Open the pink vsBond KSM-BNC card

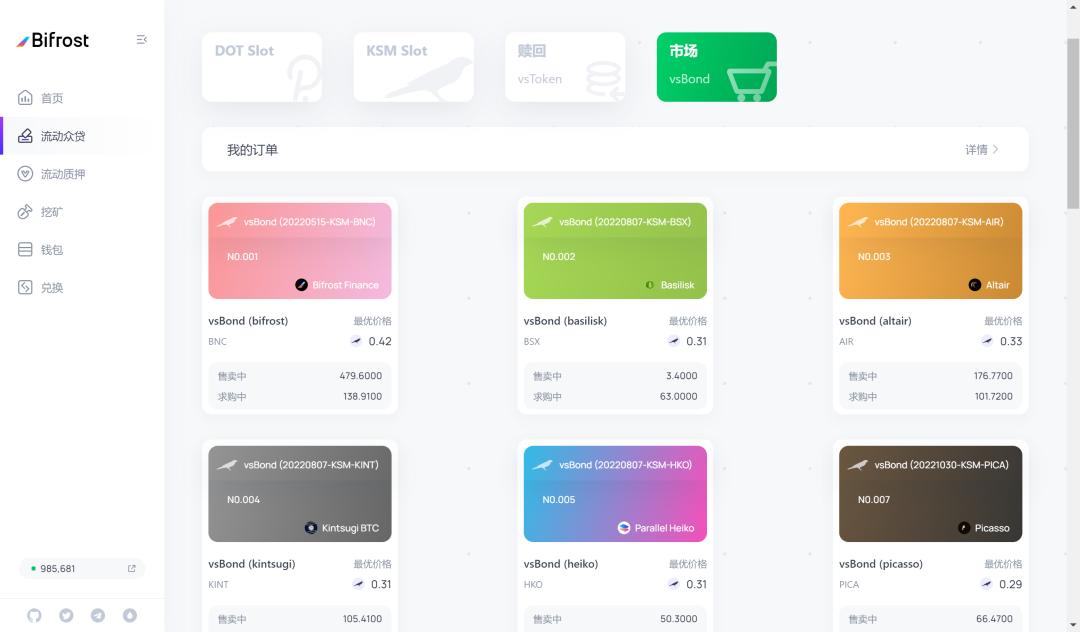[x=299, y=251]
